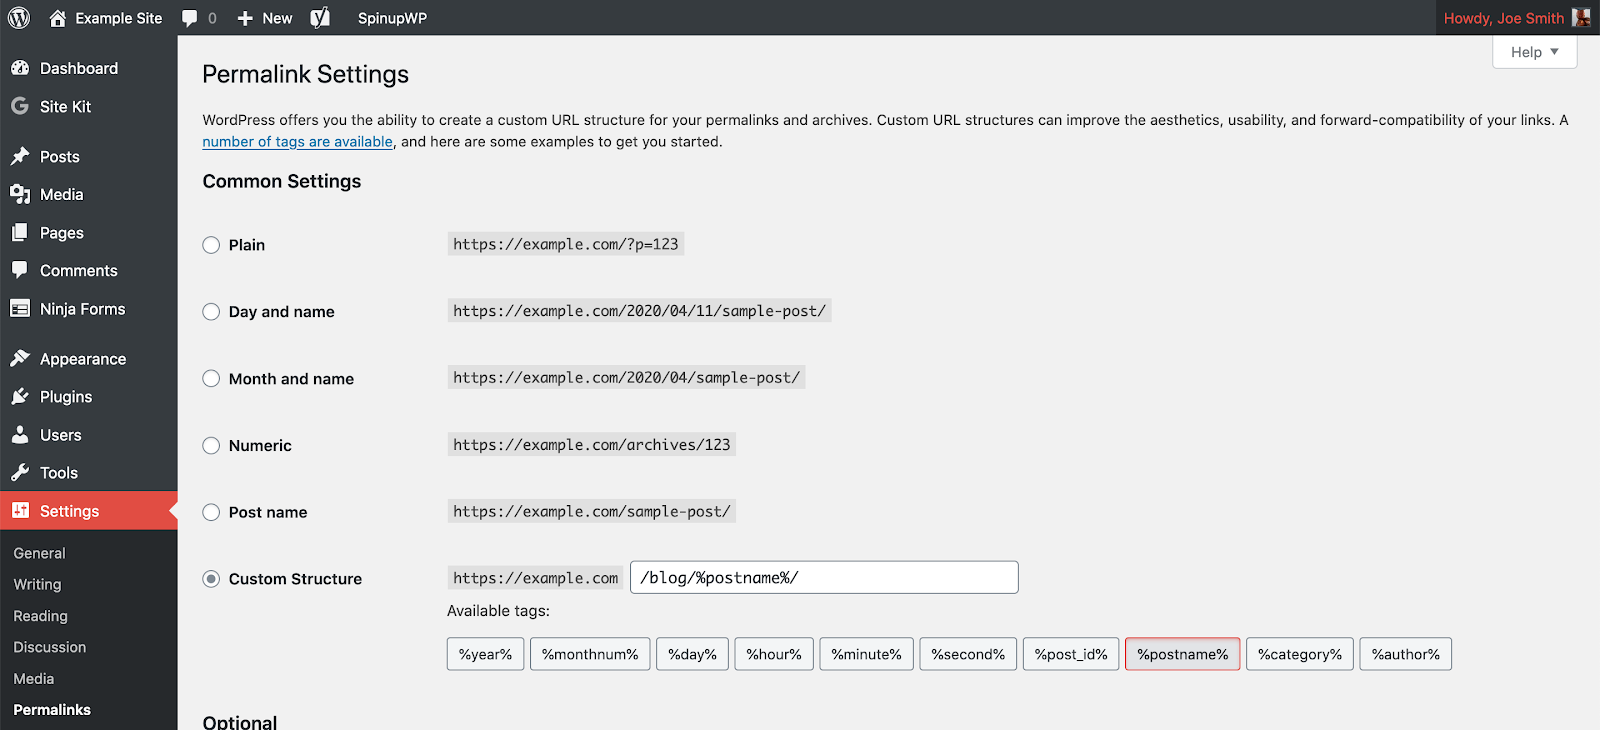Image resolution: width=1600 pixels, height=730 pixels.
Task: Click the Plugins plug icon
Action: point(20,397)
